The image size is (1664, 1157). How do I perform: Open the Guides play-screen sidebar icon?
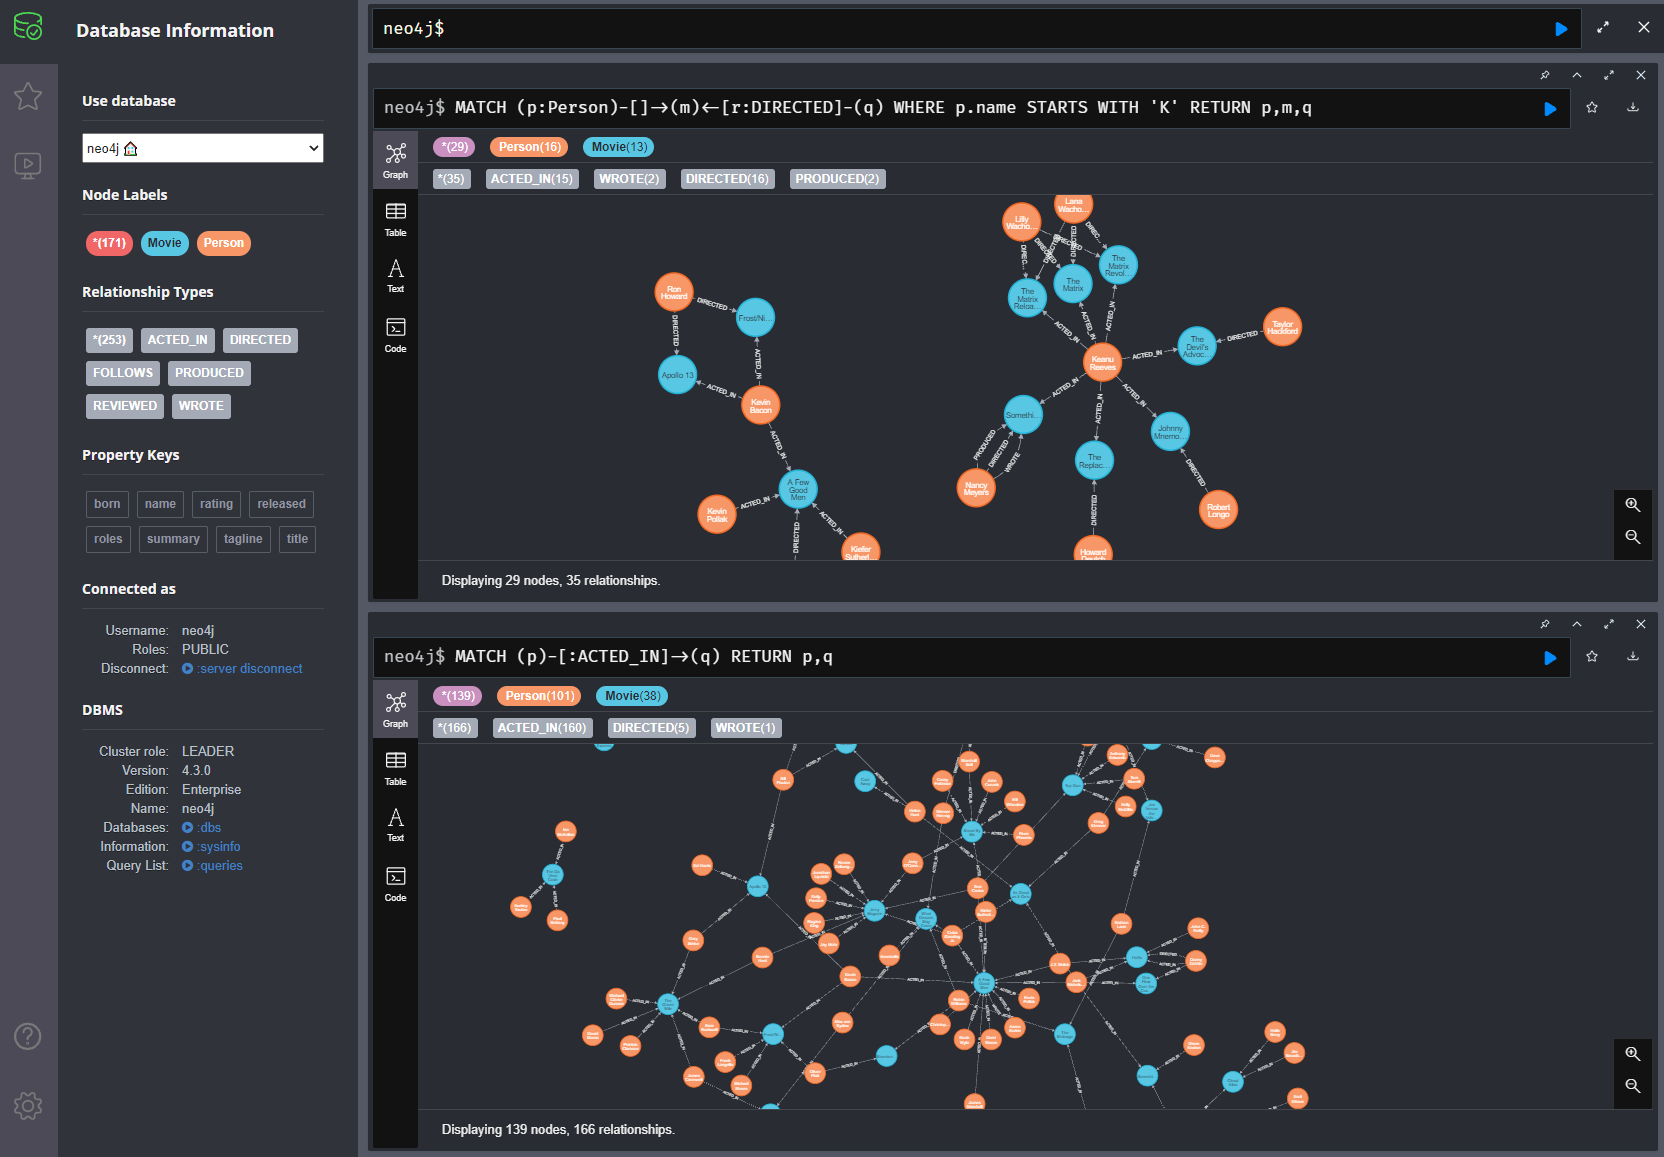coord(28,165)
